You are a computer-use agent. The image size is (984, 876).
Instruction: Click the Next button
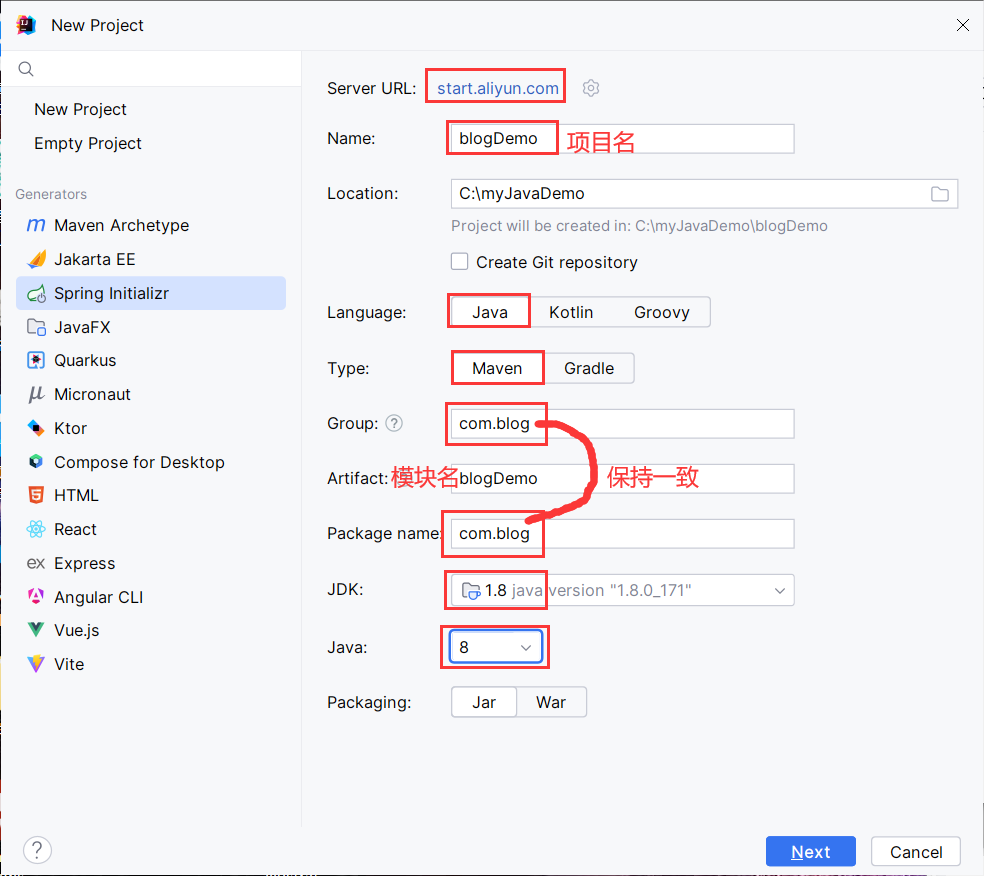(x=810, y=852)
